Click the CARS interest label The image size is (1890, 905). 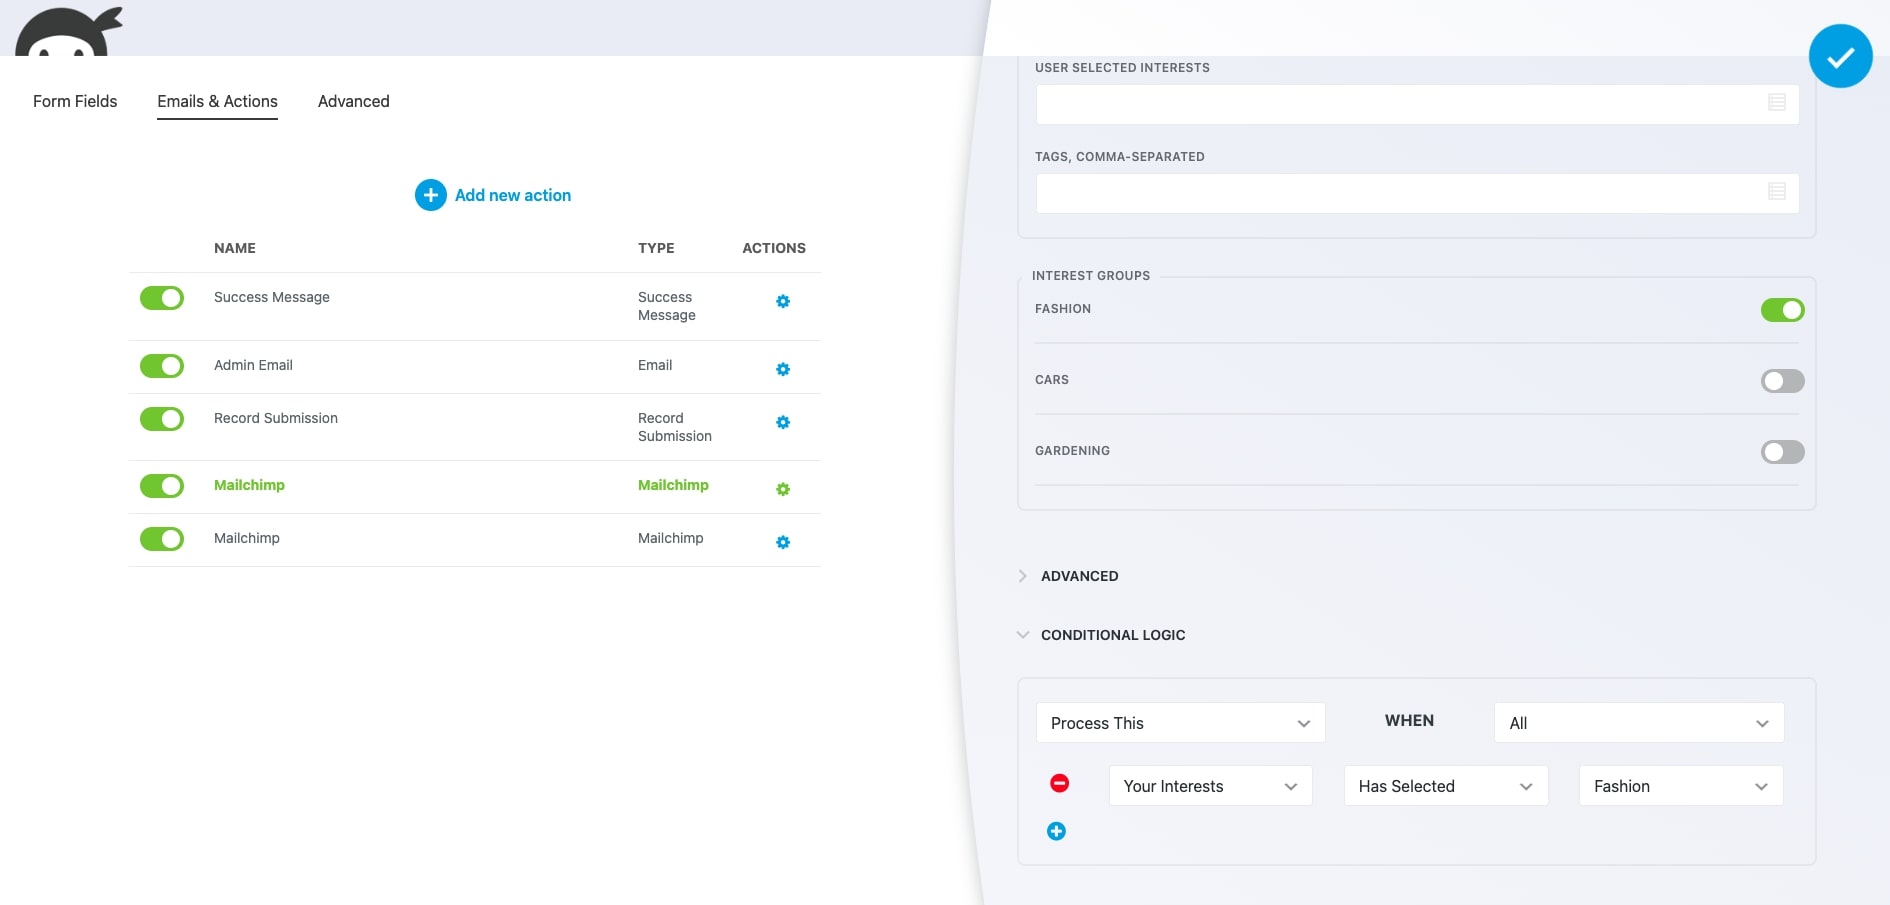[1052, 380]
